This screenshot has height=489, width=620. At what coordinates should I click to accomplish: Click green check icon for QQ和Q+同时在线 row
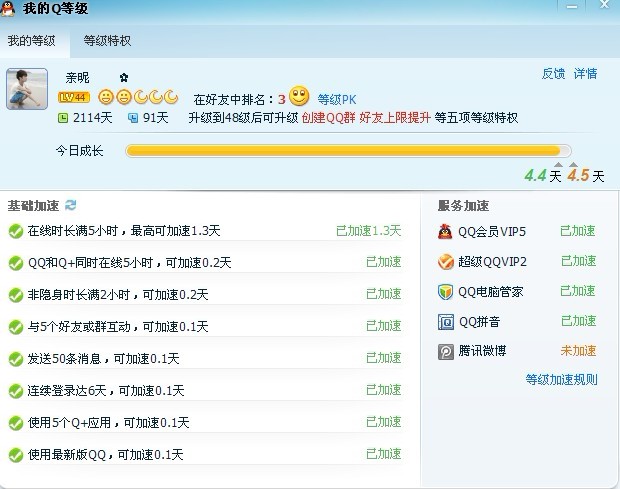pyautogui.click(x=16, y=263)
